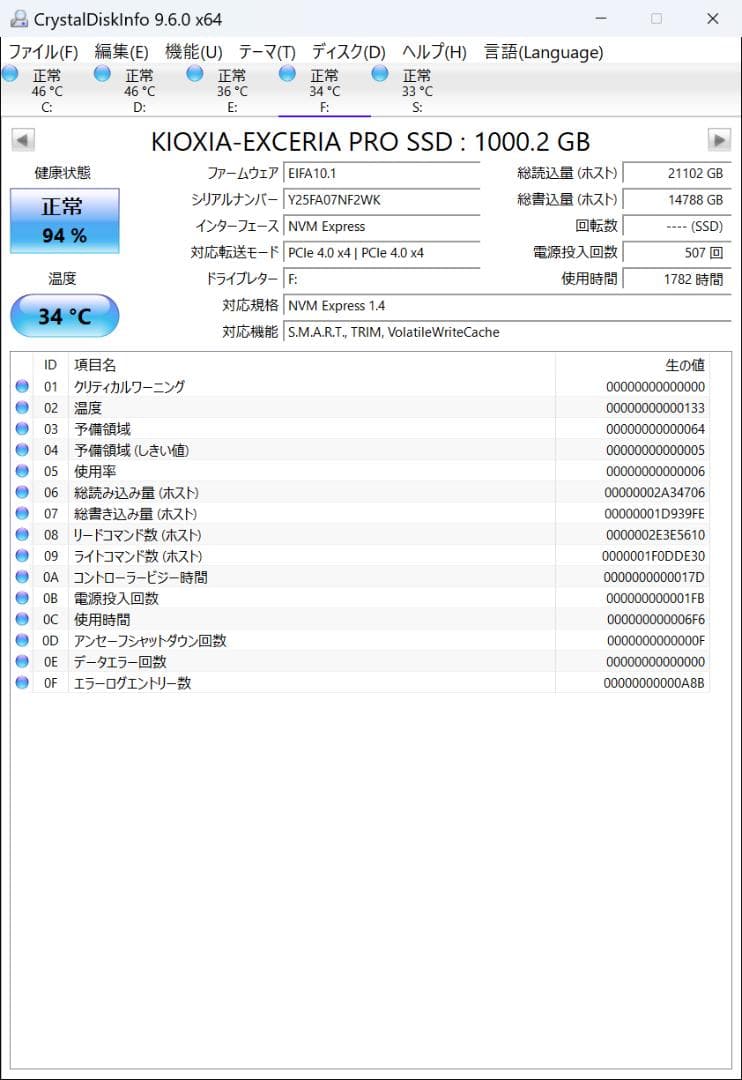This screenshot has height=1080, width=742.
Task: Click status orb for 使用時間 row (ID 0C)
Action: pos(22,619)
